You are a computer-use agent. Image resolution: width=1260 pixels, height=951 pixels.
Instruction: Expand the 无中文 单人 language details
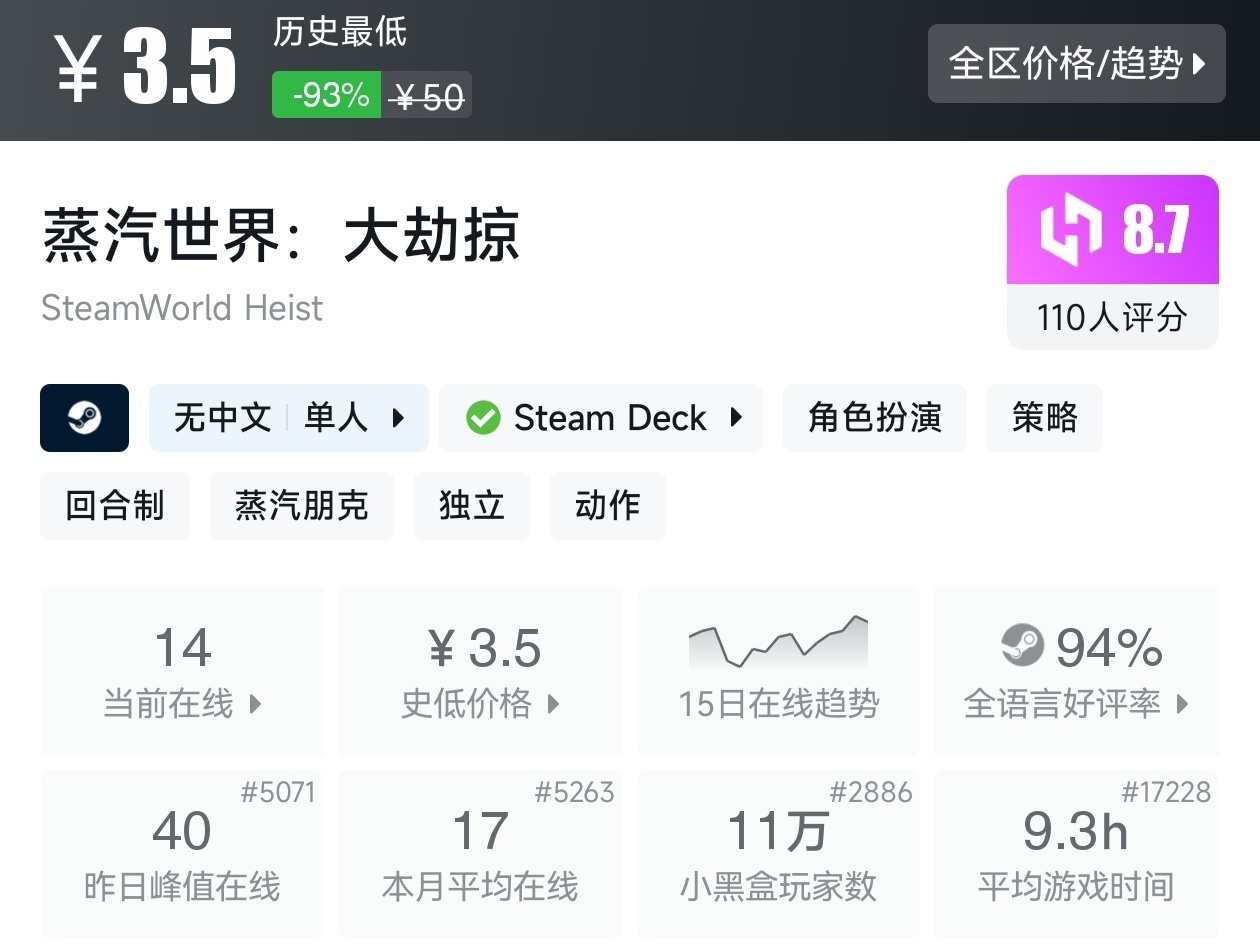coord(289,418)
